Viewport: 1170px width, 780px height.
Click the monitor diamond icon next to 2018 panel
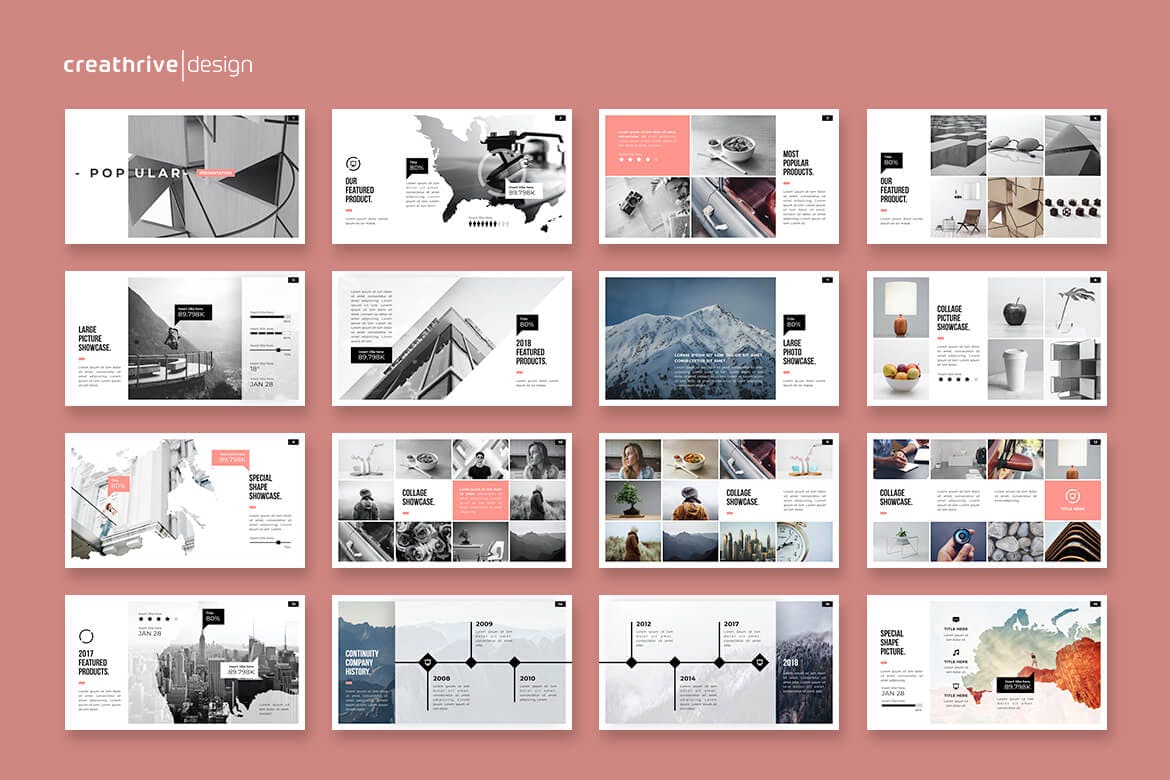pyautogui.click(x=759, y=662)
